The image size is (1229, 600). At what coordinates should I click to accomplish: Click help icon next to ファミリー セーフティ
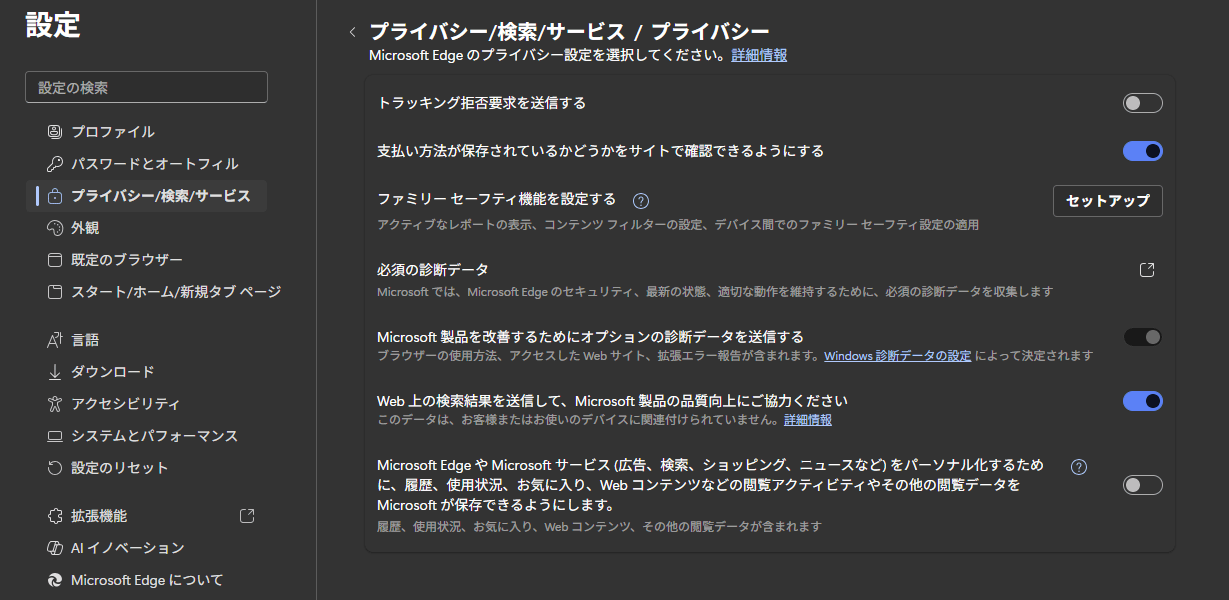click(641, 200)
